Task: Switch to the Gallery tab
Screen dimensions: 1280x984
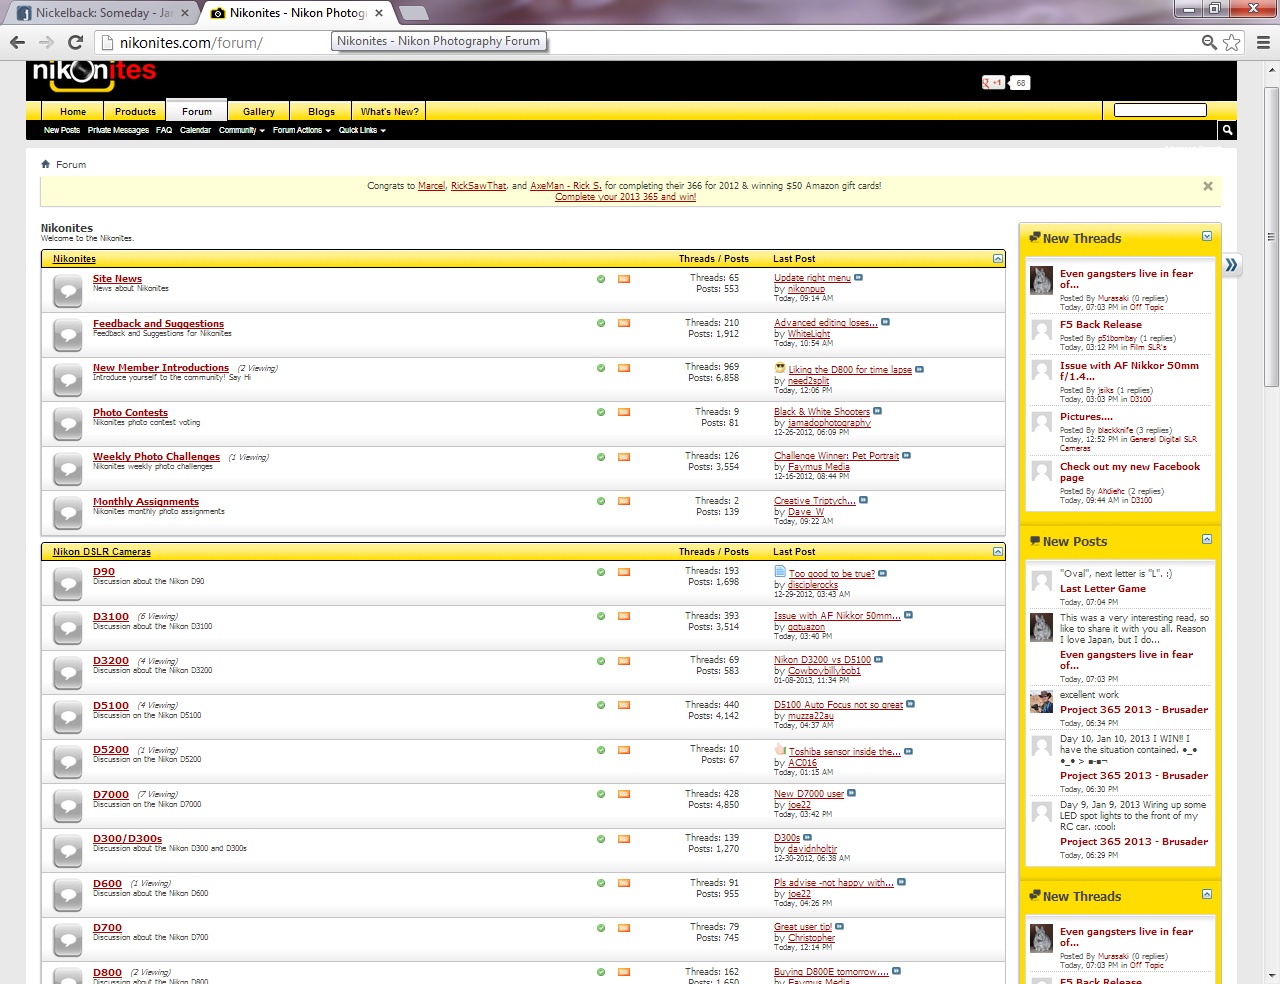Action: click(x=258, y=112)
